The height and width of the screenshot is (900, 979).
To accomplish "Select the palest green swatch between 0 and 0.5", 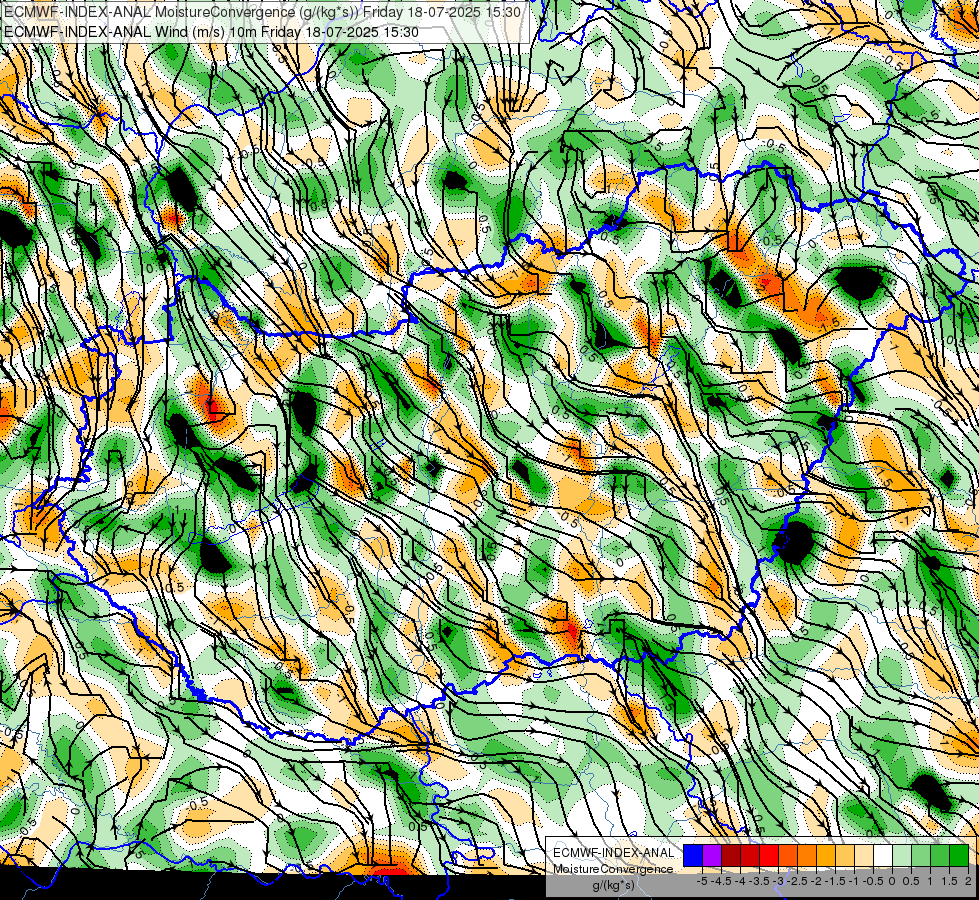I will (x=902, y=855).
